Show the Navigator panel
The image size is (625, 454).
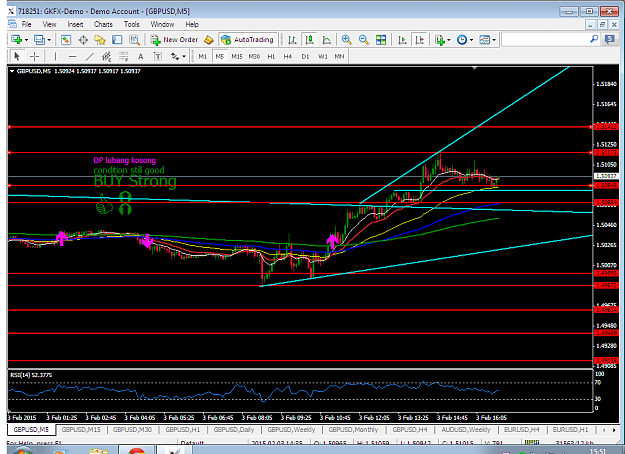tap(100, 40)
